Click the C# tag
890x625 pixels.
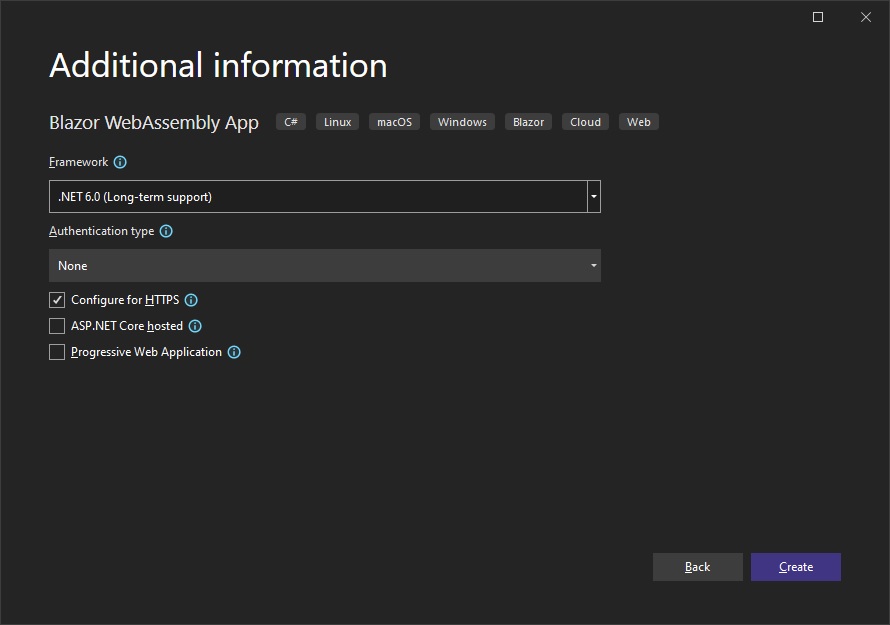click(291, 122)
